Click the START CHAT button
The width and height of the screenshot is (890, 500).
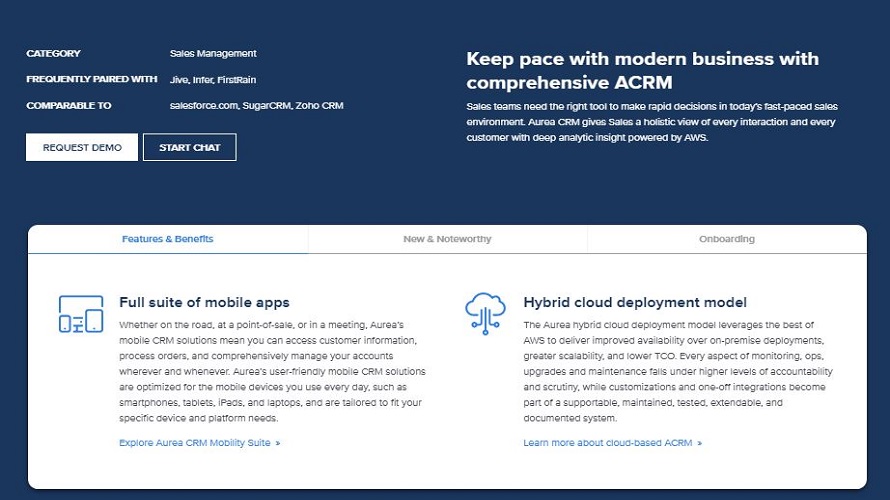point(190,147)
